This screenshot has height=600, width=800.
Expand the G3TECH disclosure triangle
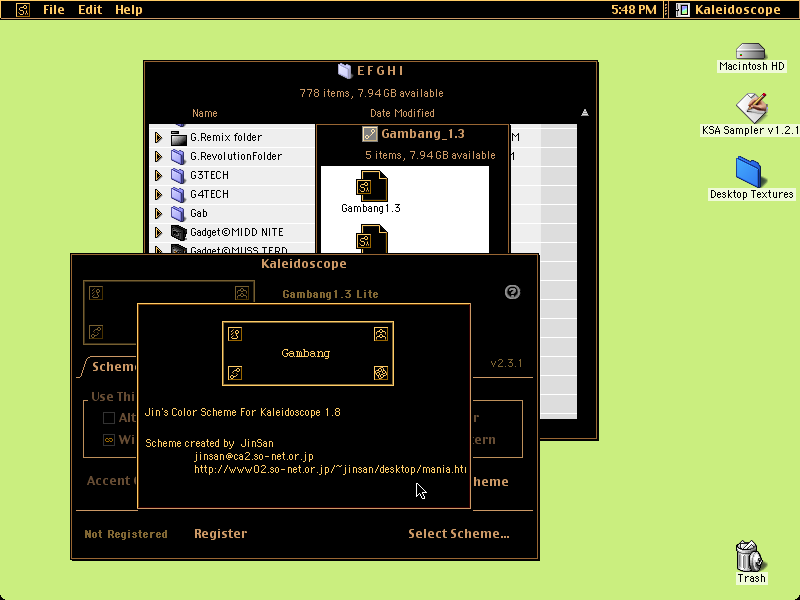click(159, 176)
